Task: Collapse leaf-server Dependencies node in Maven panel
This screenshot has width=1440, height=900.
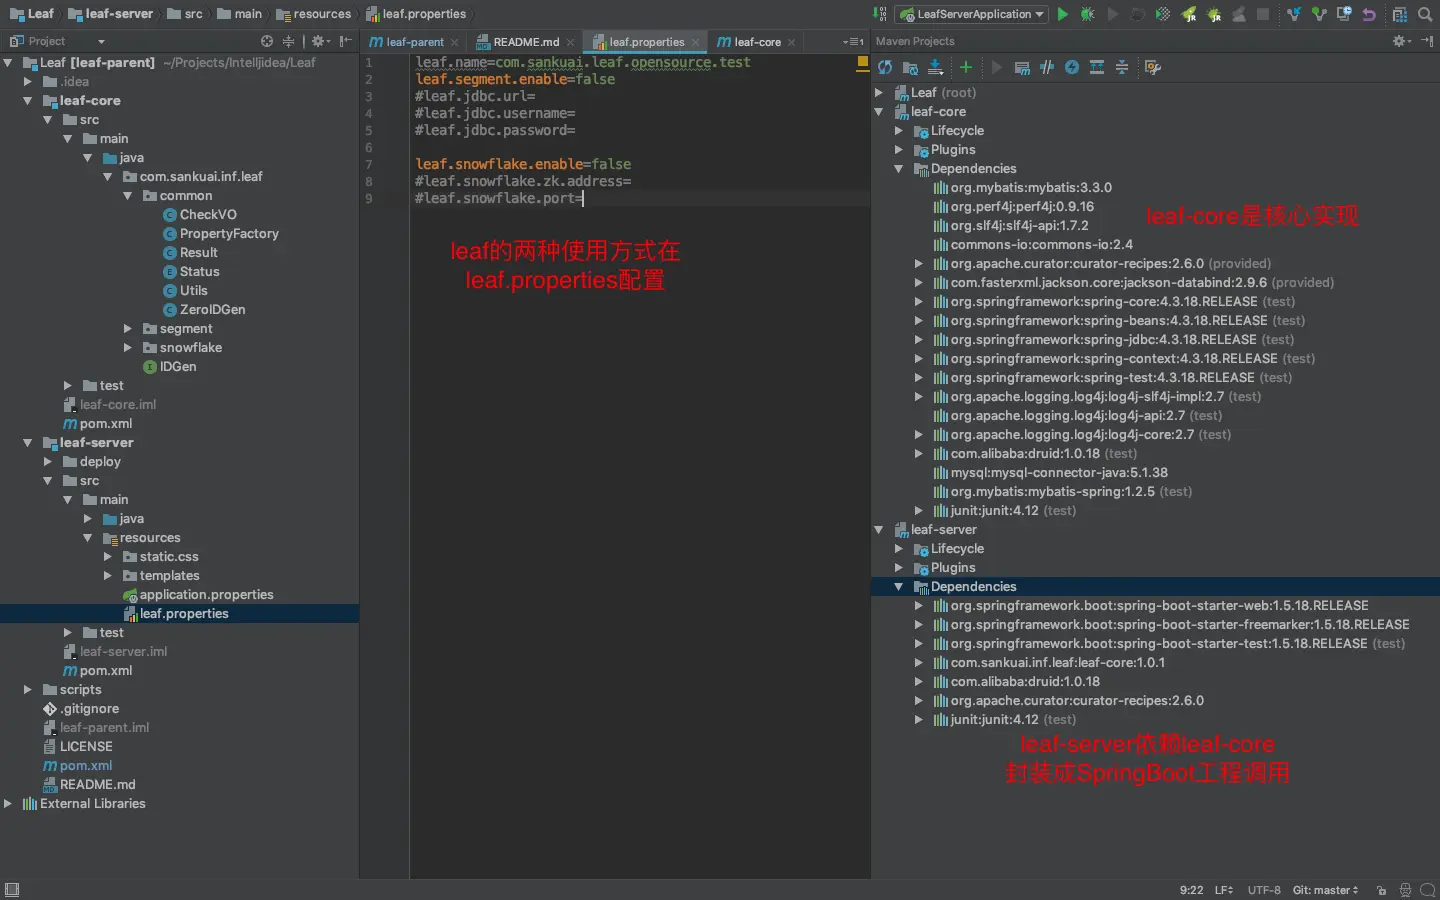Action: 898,587
